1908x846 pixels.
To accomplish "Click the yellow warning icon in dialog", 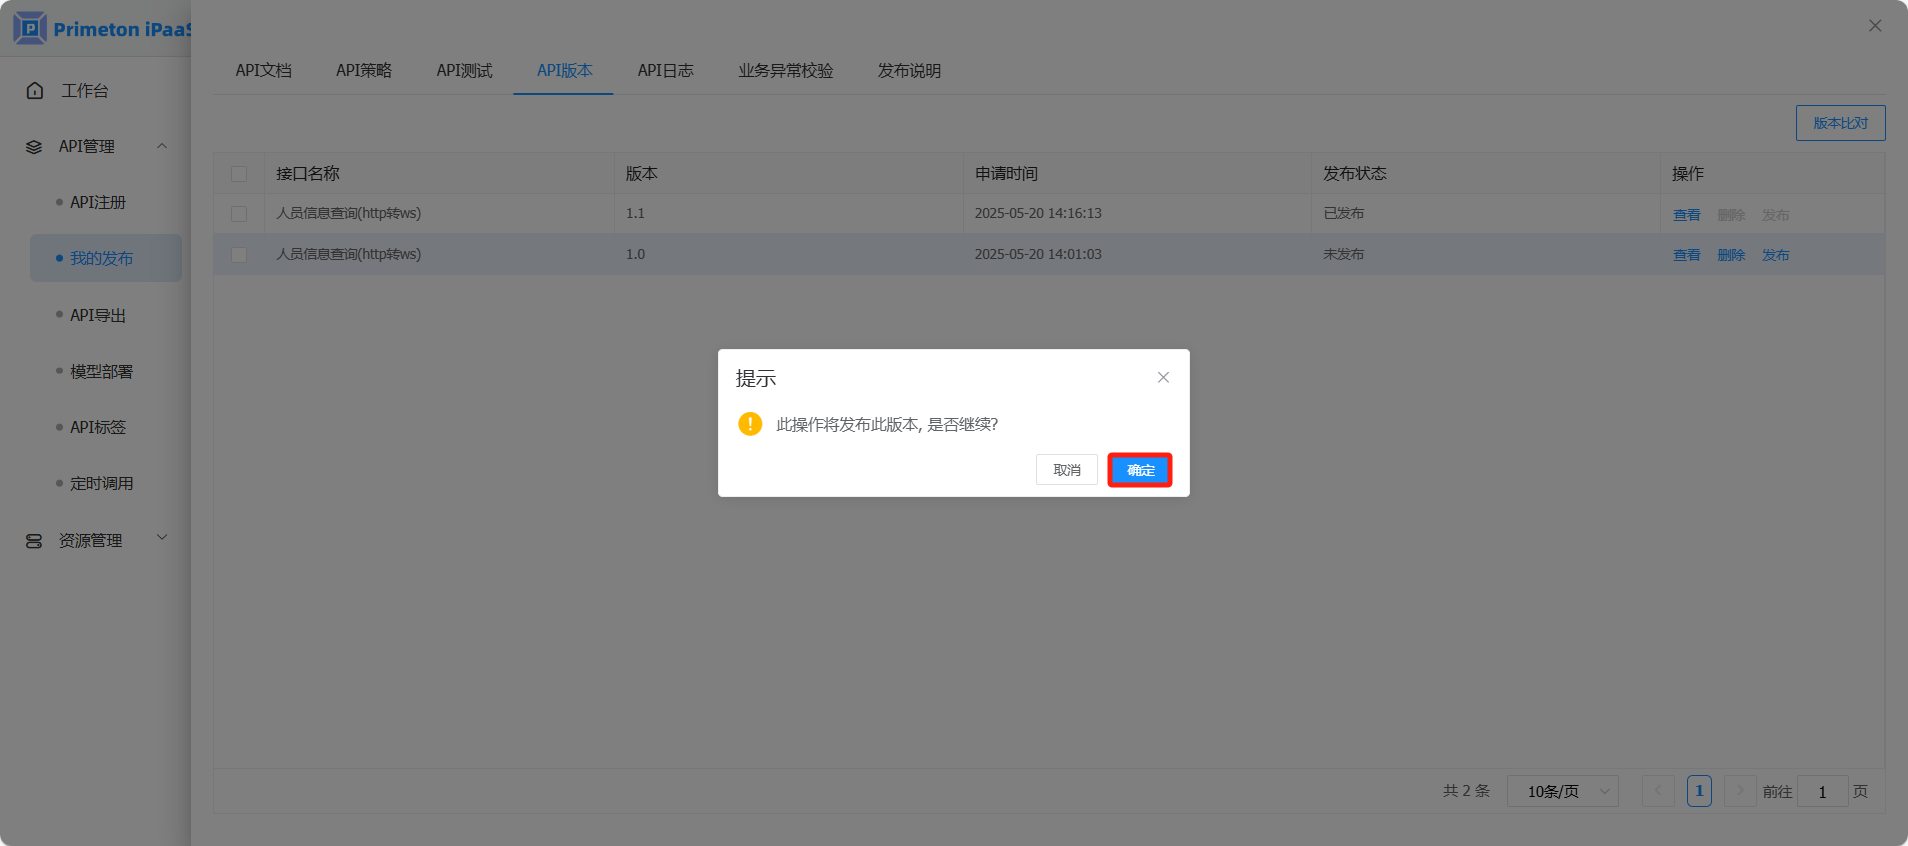I will 750,424.
